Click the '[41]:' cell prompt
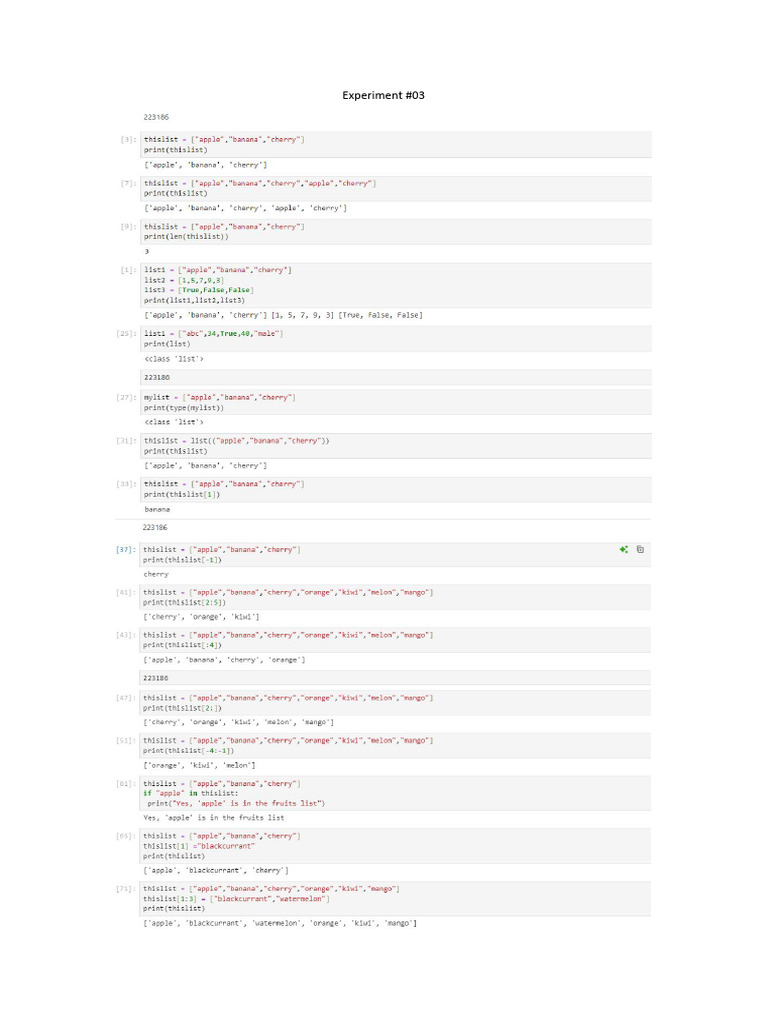The image size is (768, 1024). (x=126, y=592)
